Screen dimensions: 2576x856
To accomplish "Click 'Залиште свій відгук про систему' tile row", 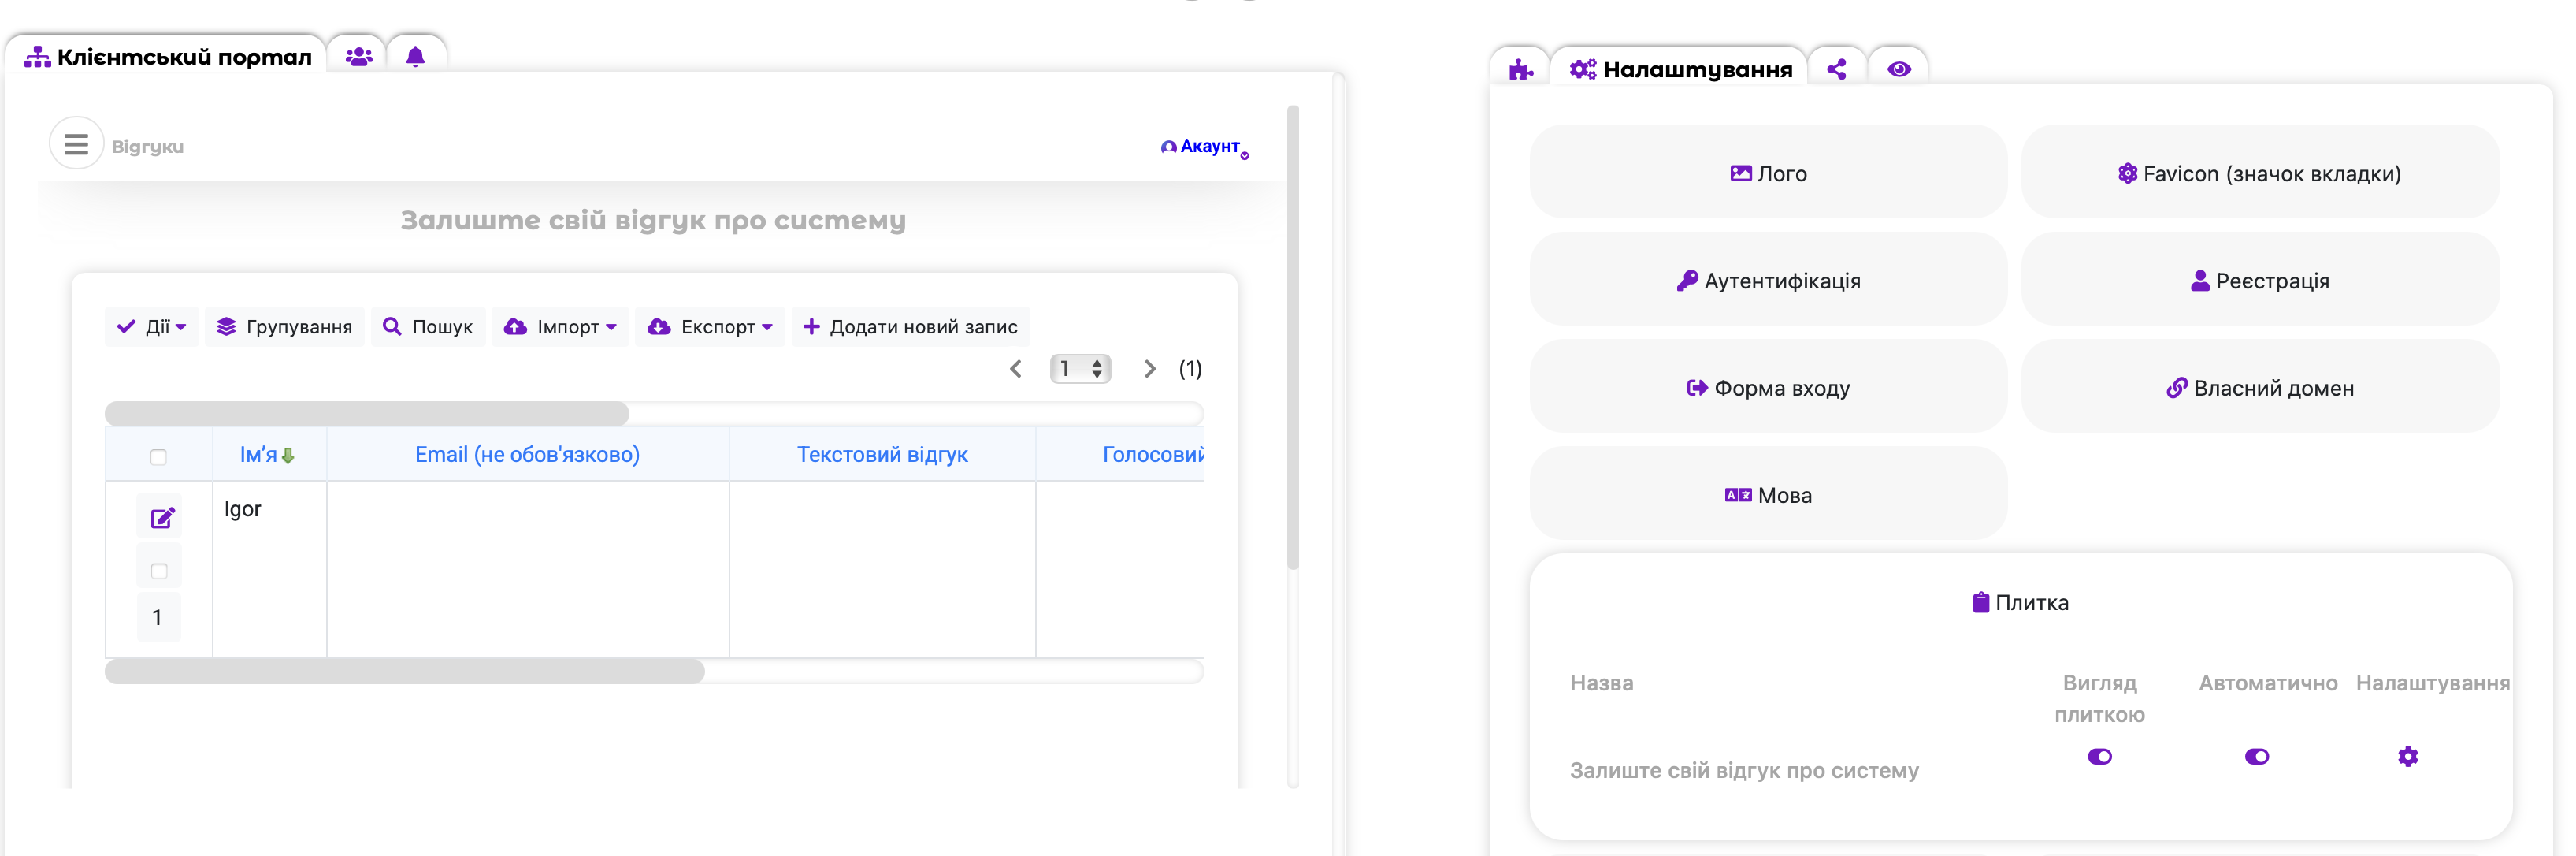I will tap(1744, 770).
